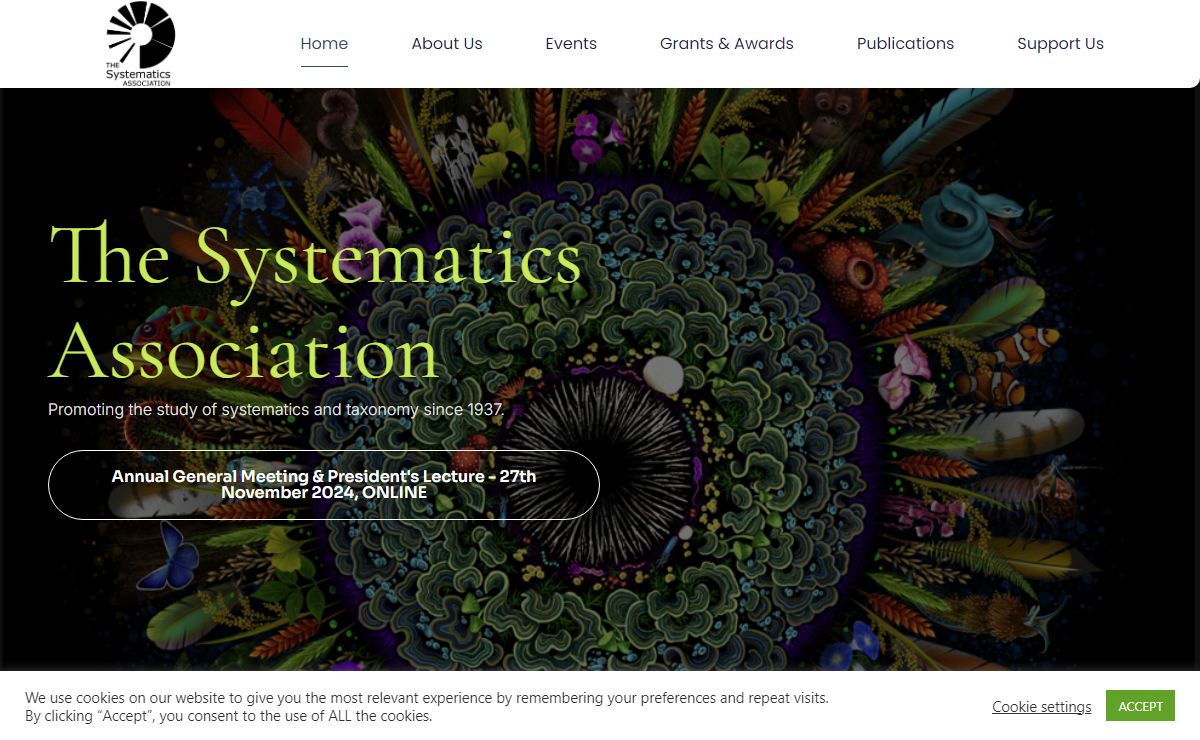
Task: Click the cookie consent notice text
Action: (x=427, y=707)
